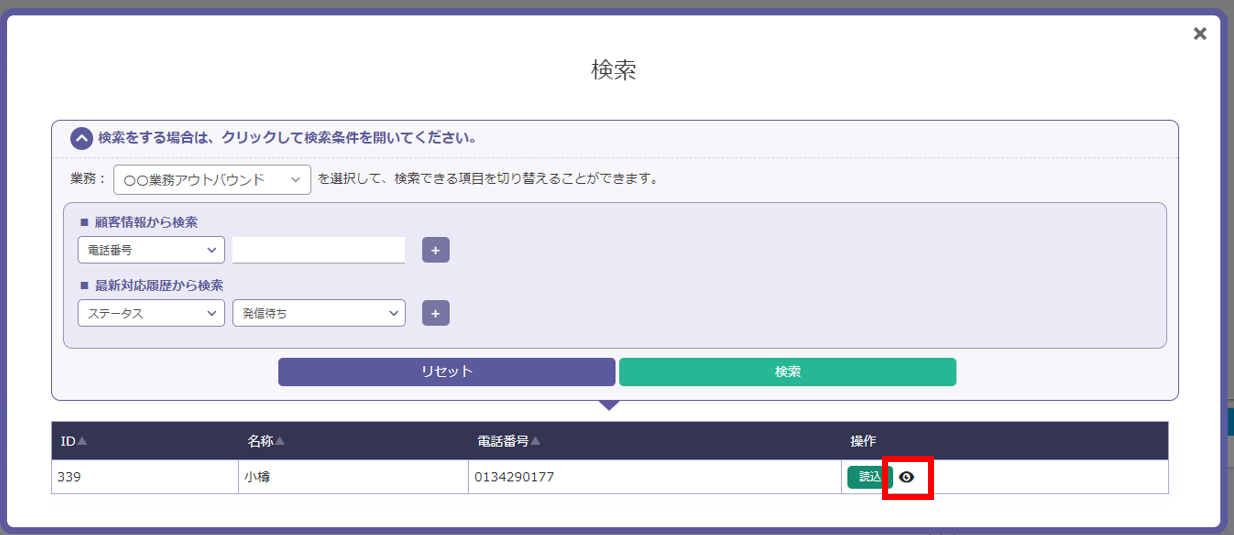Open the 業務 dropdown showing 〇〇業務アウトバウンド
This screenshot has width=1234, height=535.
[212, 180]
